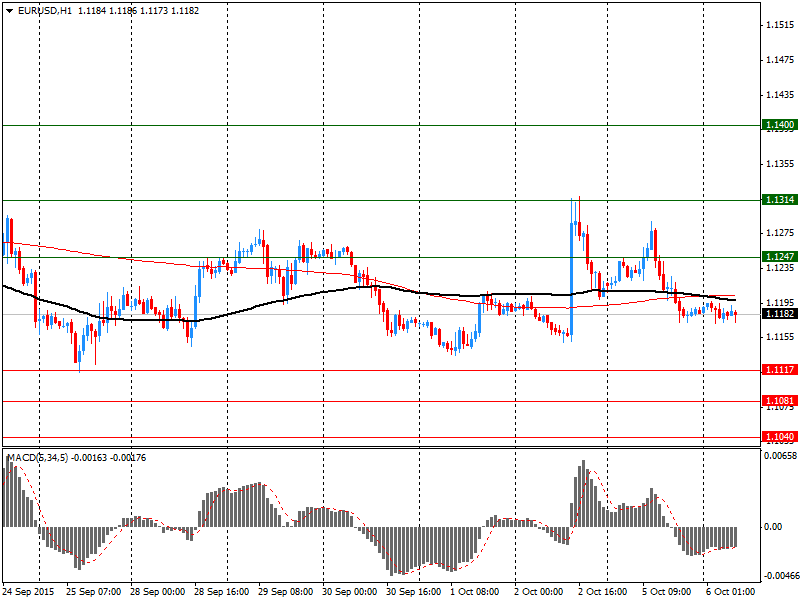Click the MACD 0.00 zero scale value
This screenshot has height=600, width=800.
point(773,527)
